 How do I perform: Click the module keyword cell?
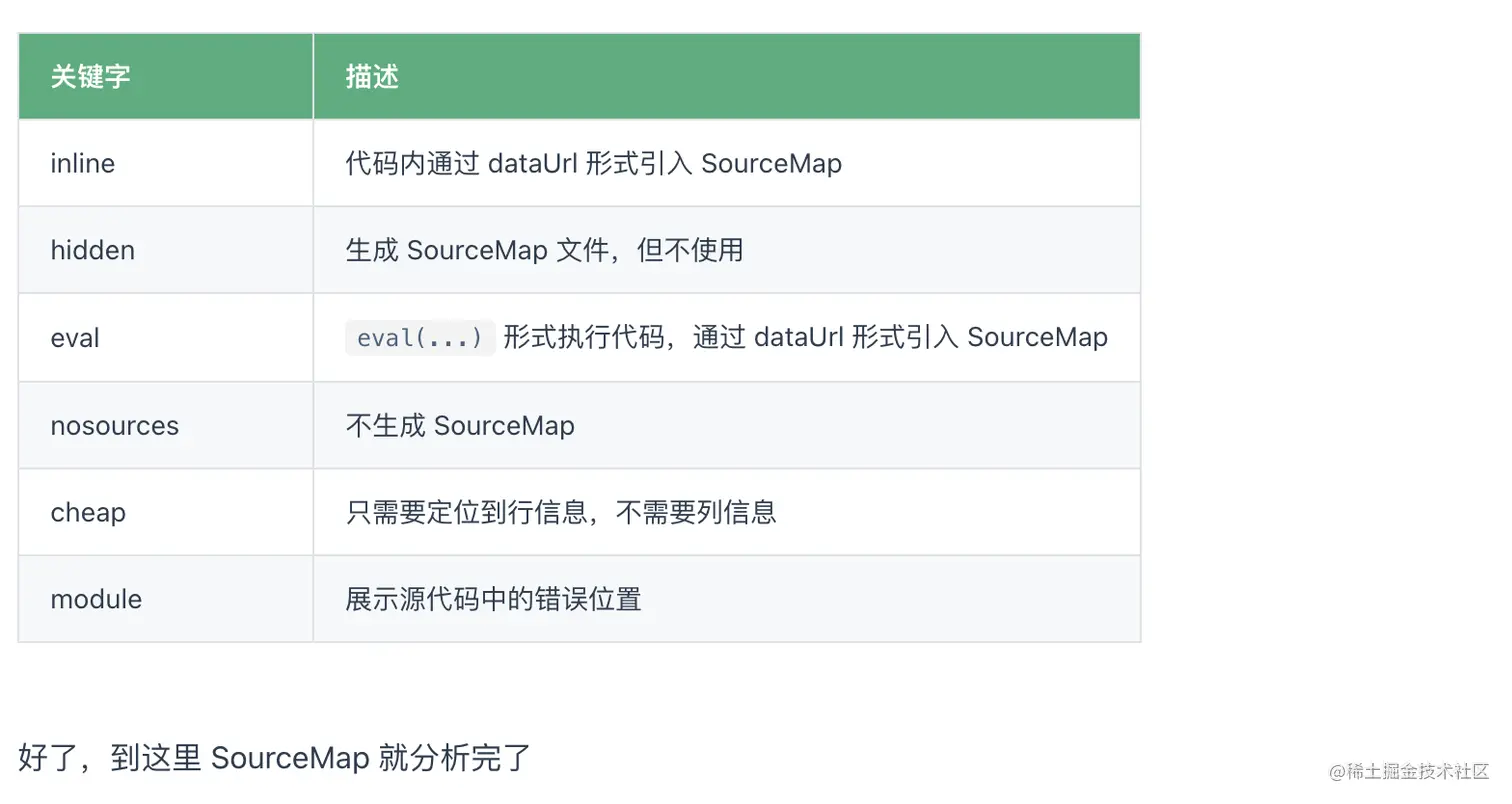coord(96,599)
